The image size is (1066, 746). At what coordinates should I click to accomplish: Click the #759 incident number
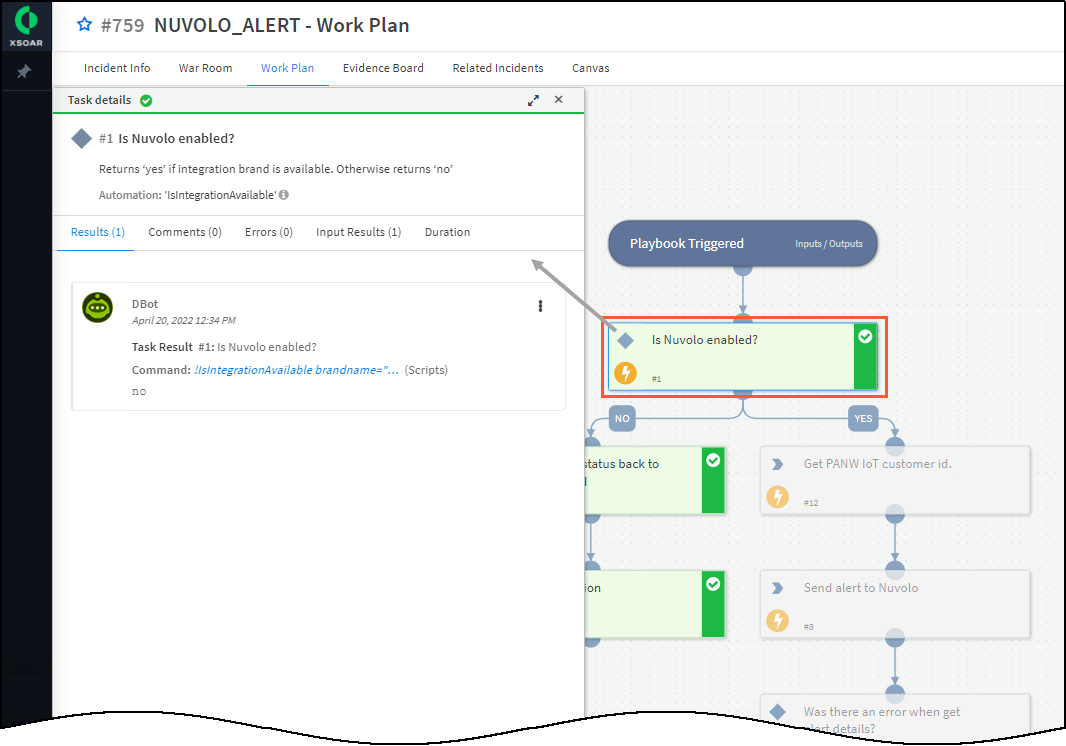click(x=122, y=25)
